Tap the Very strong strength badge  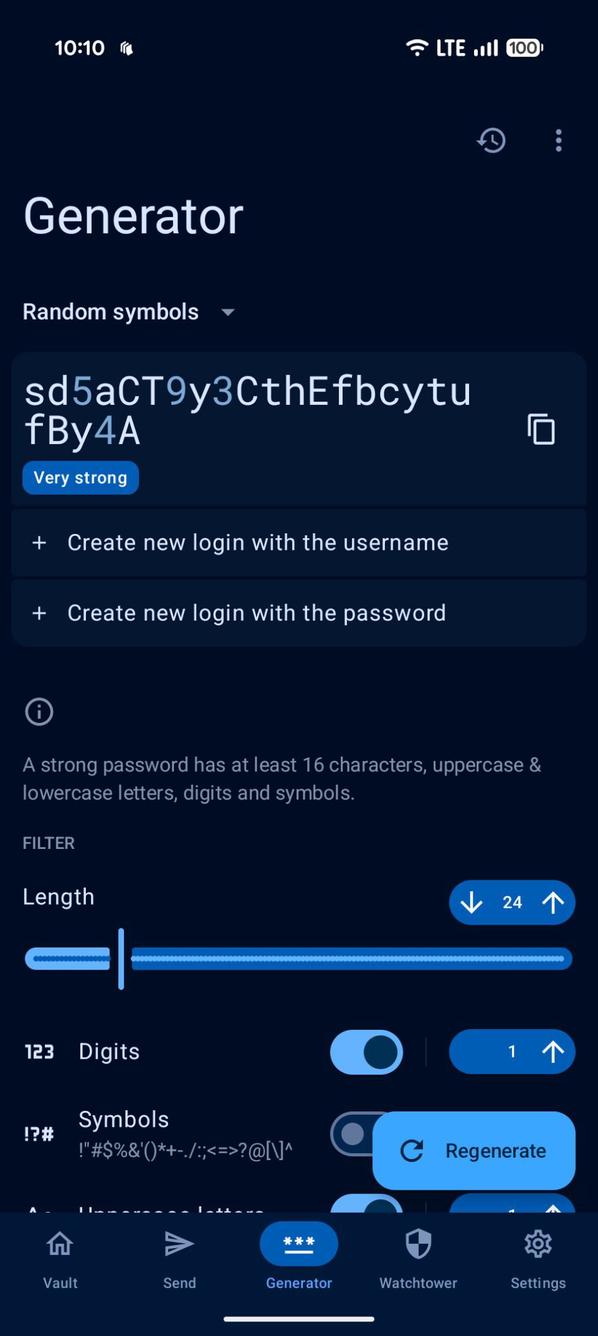80,478
